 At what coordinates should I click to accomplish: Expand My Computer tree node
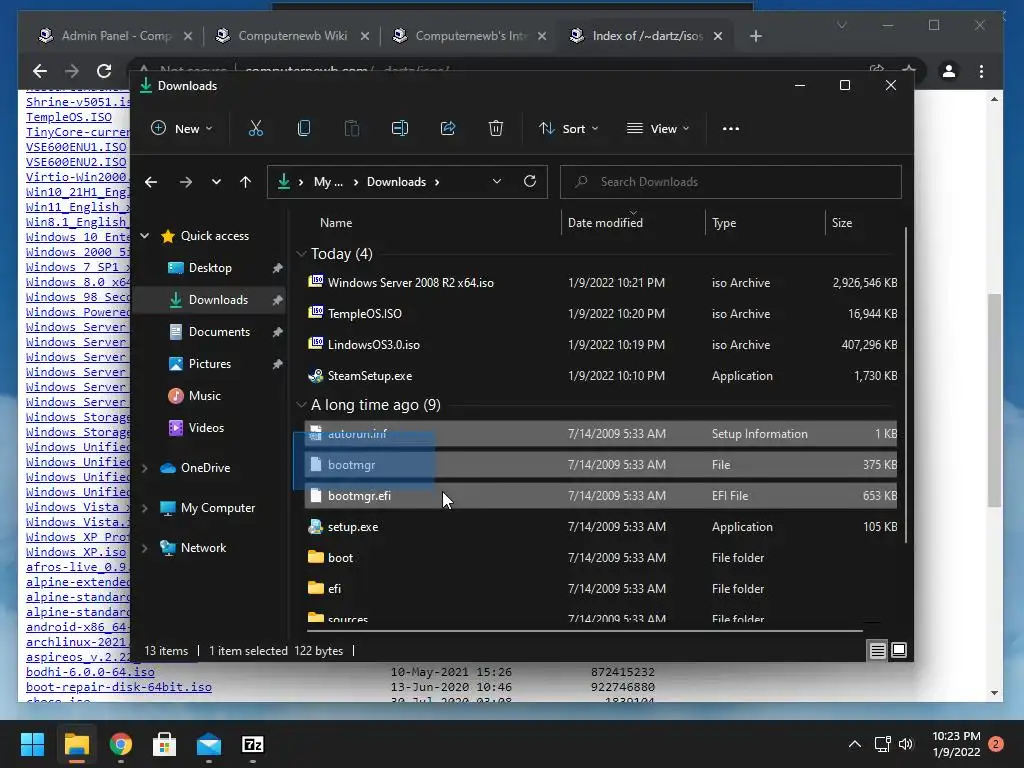pyautogui.click(x=145, y=508)
